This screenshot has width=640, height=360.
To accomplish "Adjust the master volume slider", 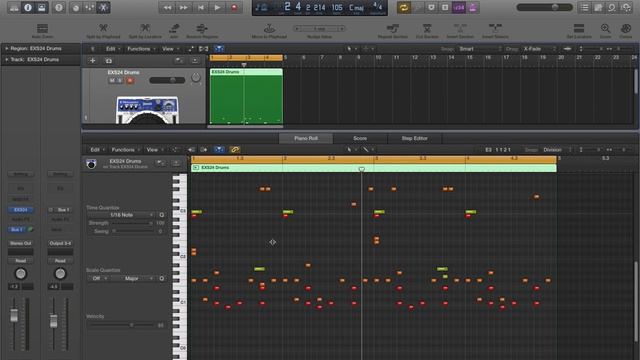I will click(x=544, y=7).
